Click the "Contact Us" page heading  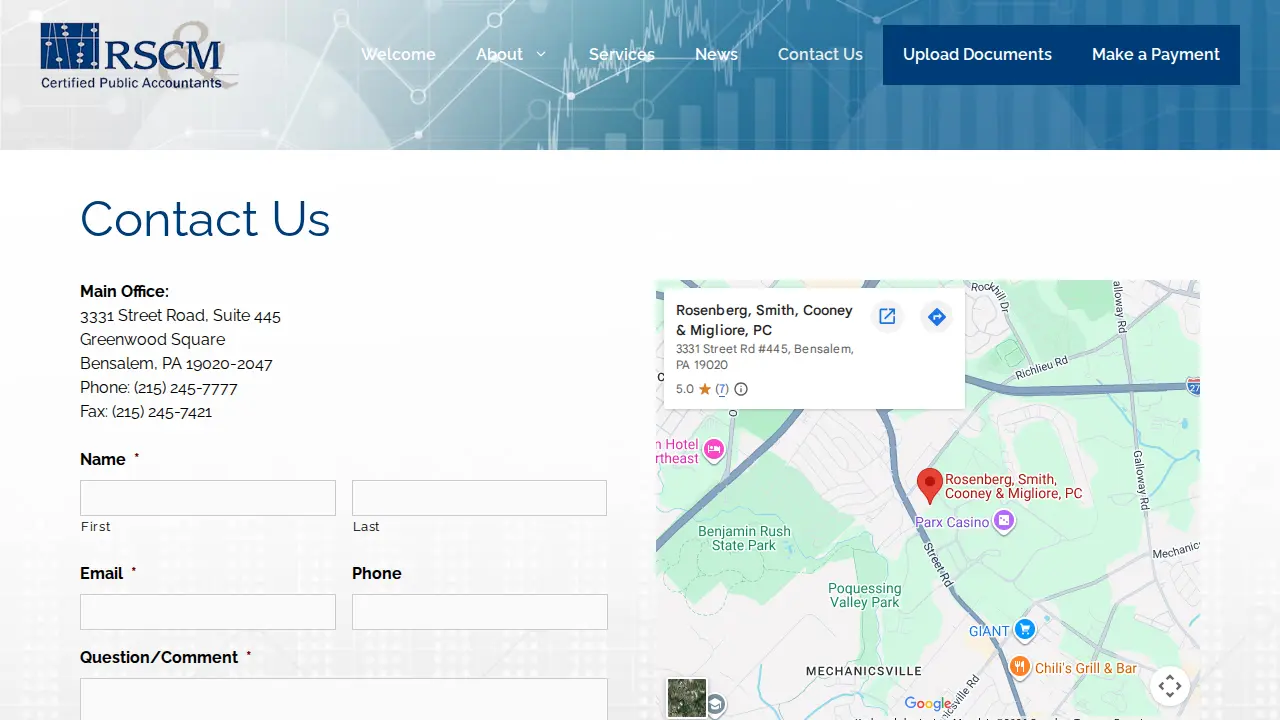(x=205, y=219)
